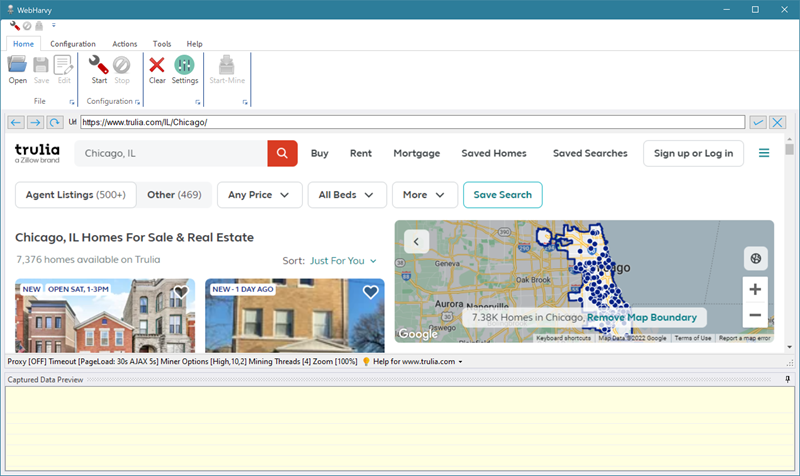Viewport: 800px width, 476px height.
Task: Click Sign up or Log in
Action: point(693,153)
